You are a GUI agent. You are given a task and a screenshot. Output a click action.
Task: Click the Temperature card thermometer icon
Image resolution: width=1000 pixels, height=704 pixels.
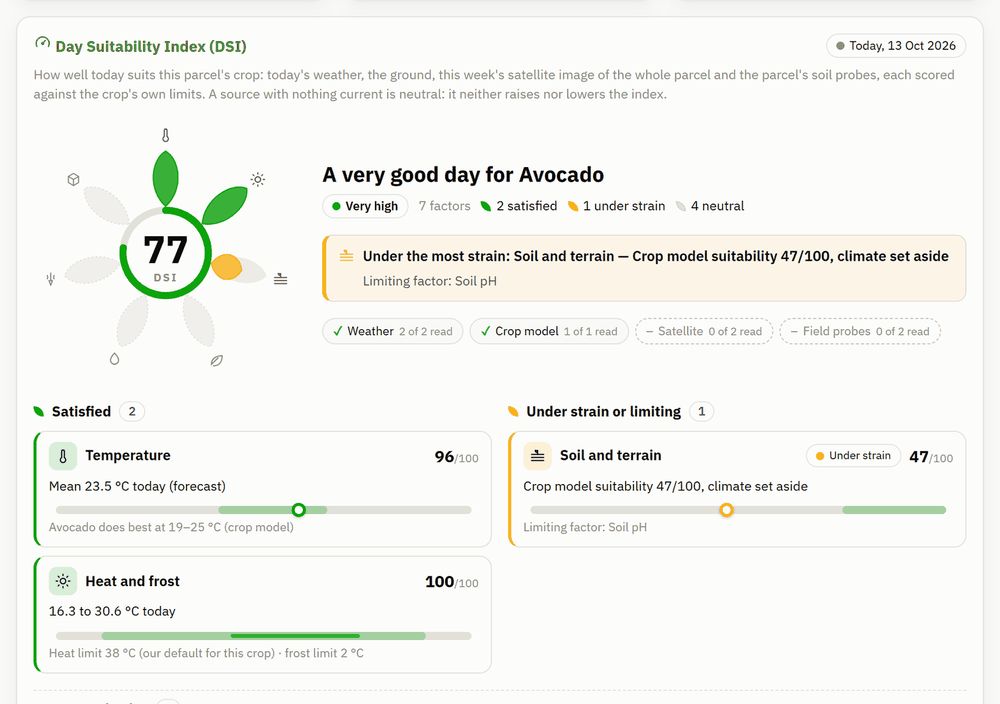(63, 456)
